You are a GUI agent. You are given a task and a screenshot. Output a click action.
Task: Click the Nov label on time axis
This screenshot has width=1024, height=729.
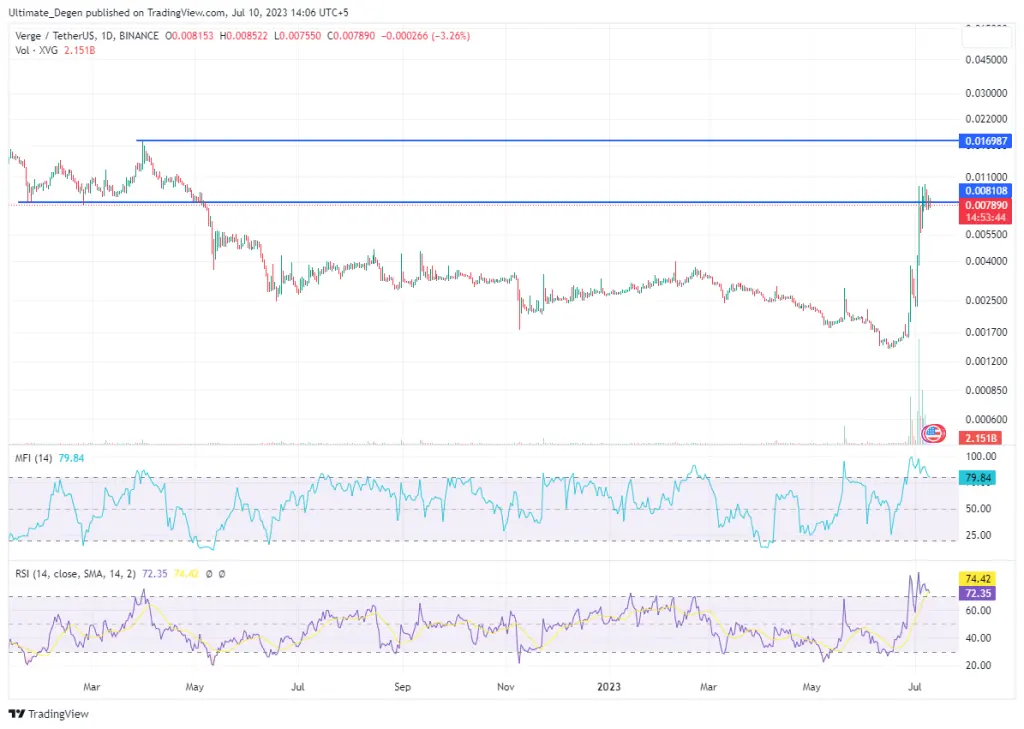tap(505, 687)
